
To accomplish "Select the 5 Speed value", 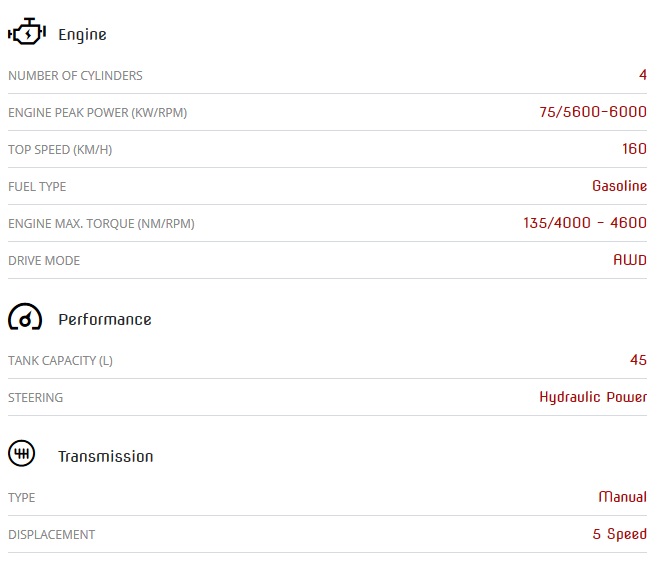I will click(x=620, y=534).
